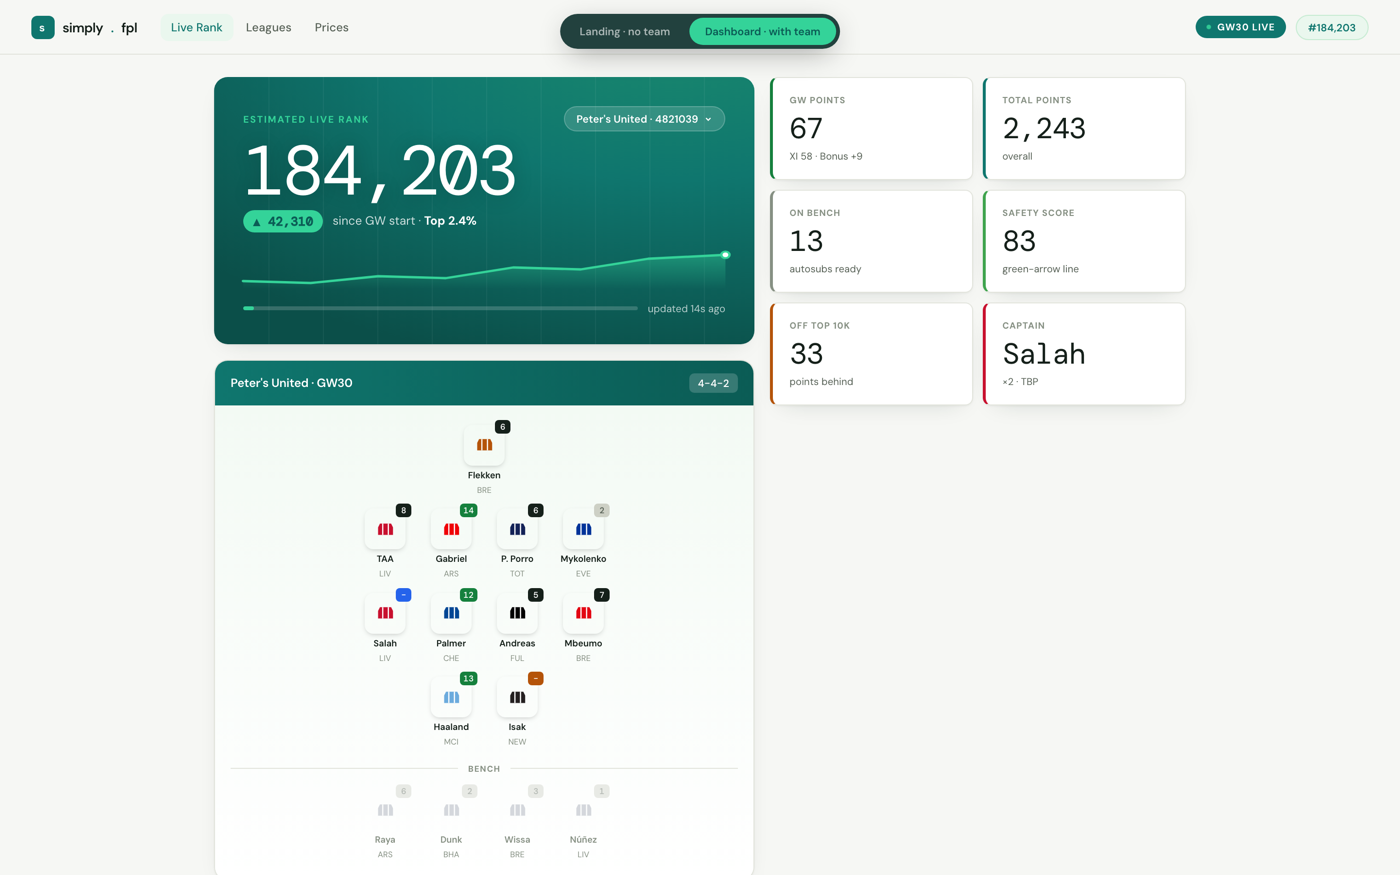Switch to Landing · no team view
This screenshot has width=1400, height=875.
coord(625,31)
